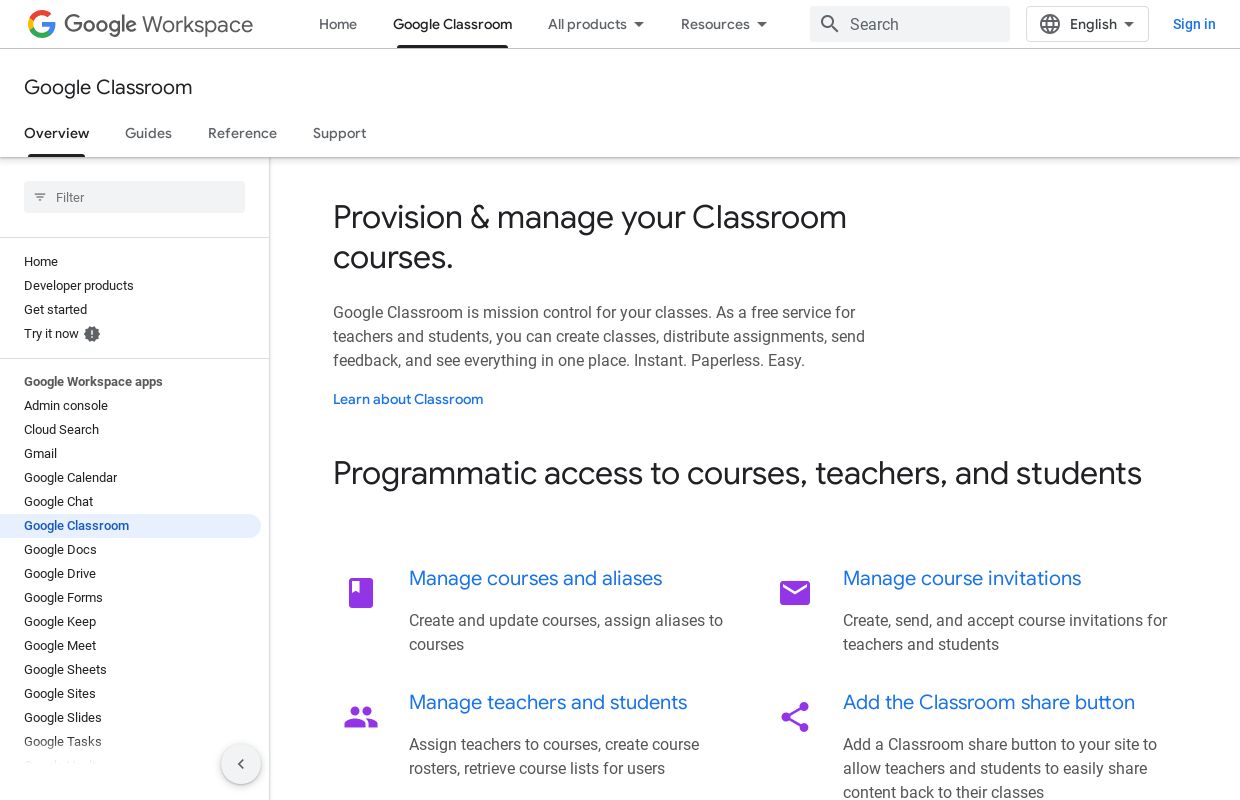Click the globe language icon
The height and width of the screenshot is (800, 1240).
point(1050,24)
